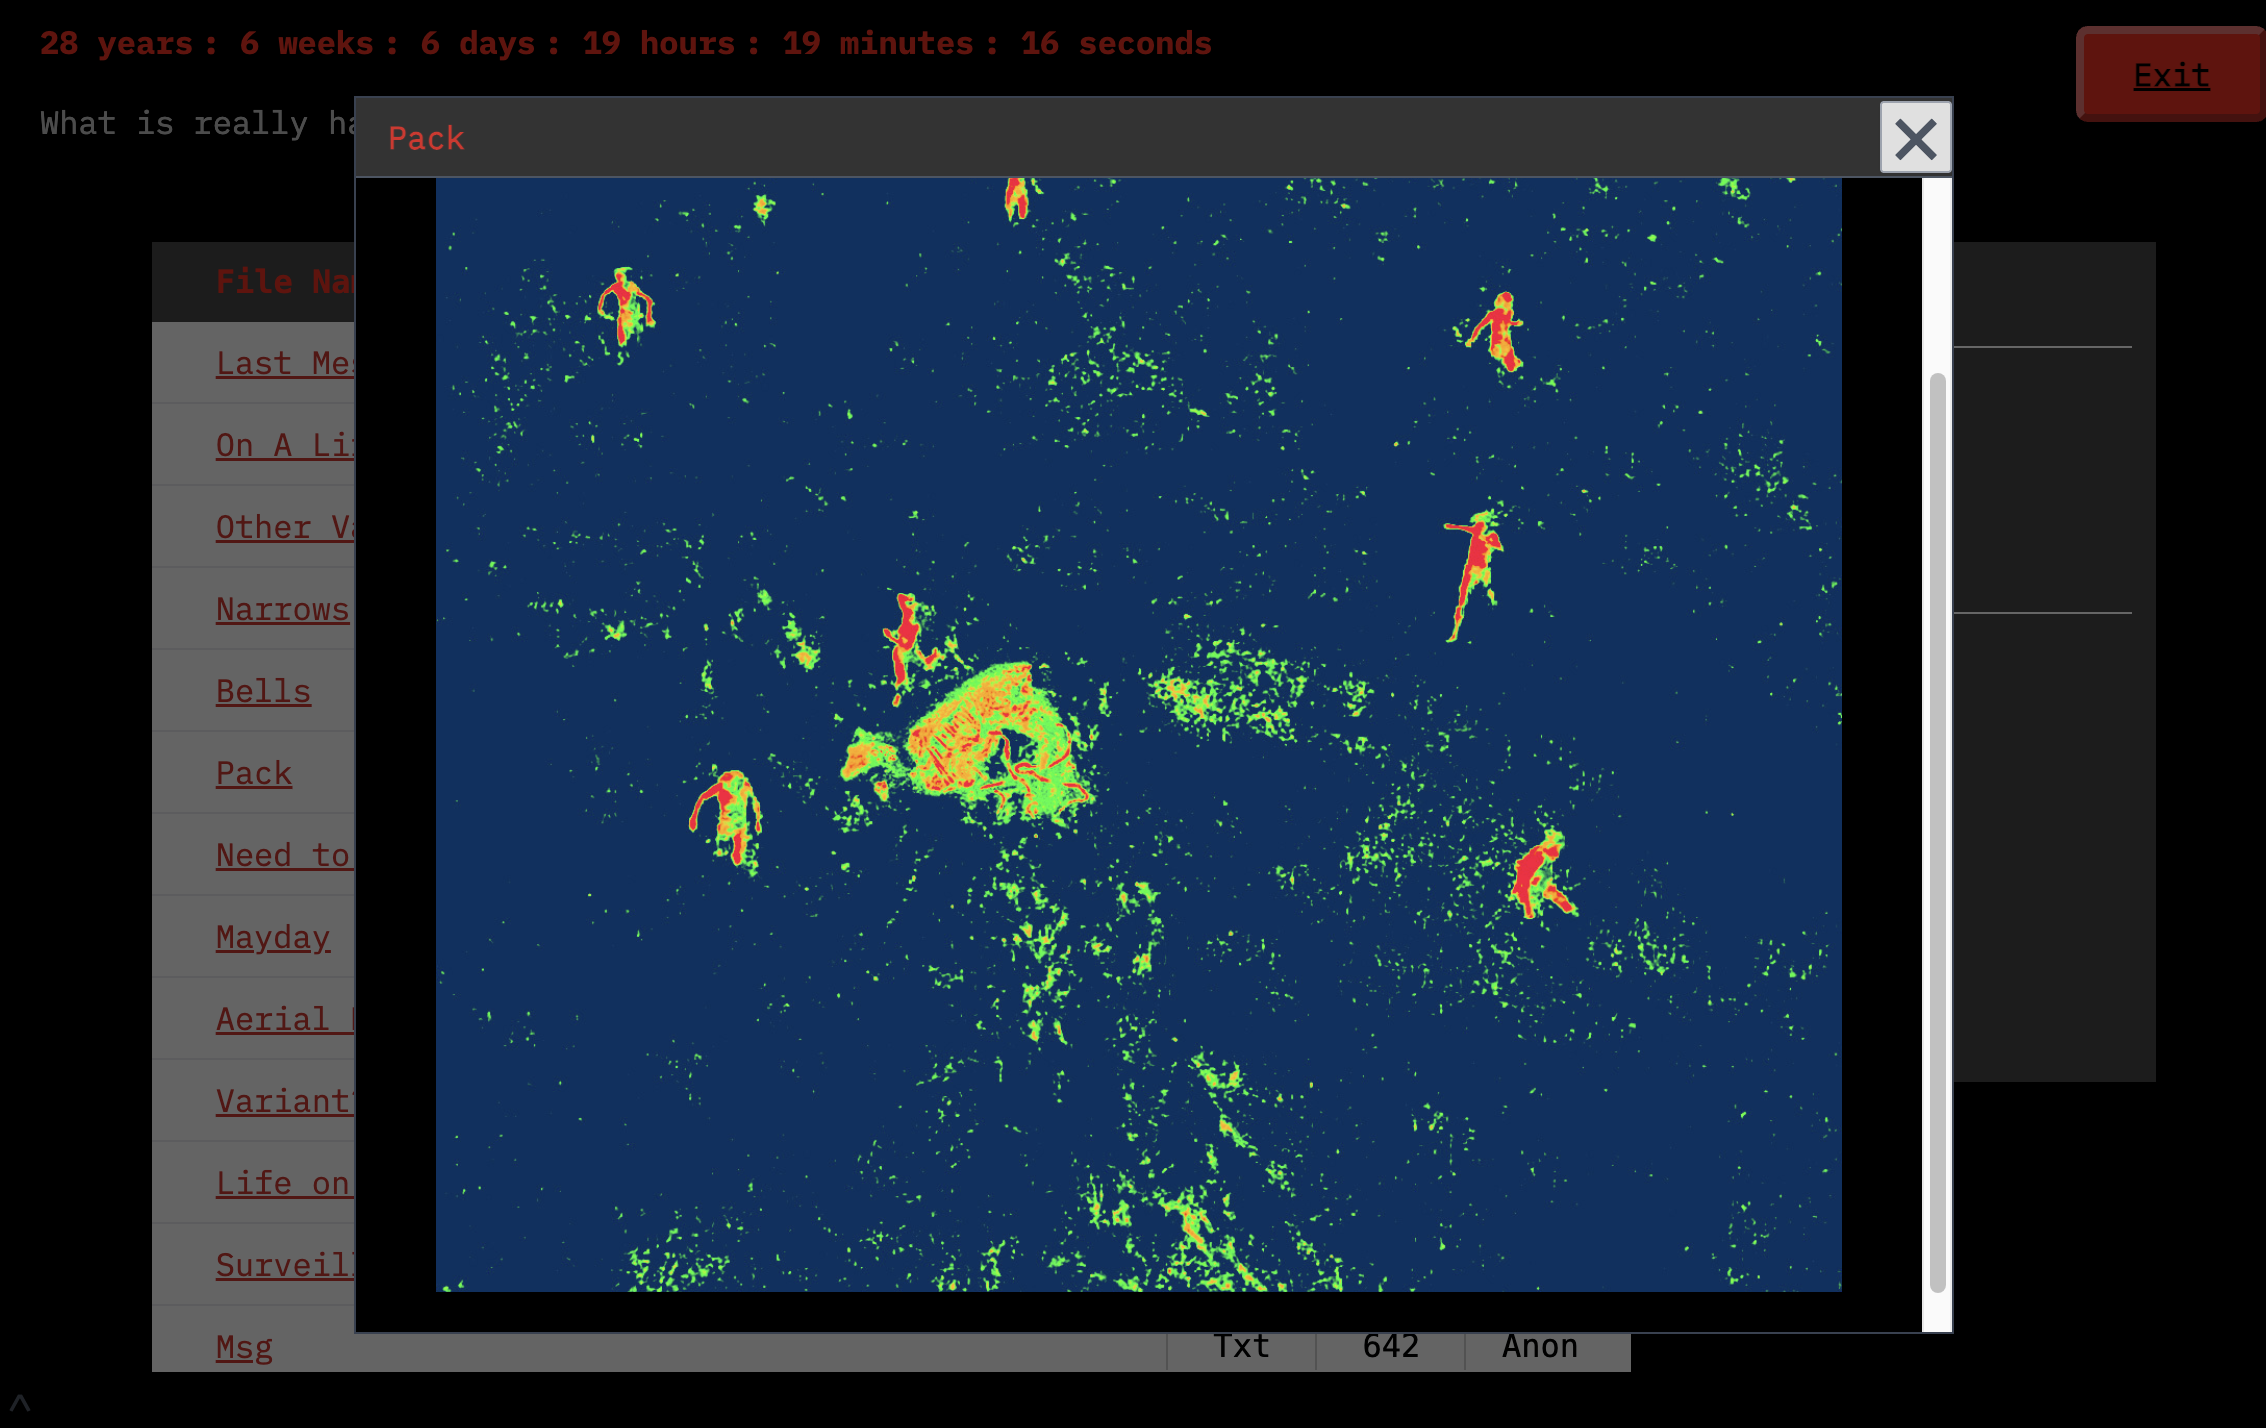Open the Narrows file
This screenshot has width=2266, height=1428.
coord(282,609)
